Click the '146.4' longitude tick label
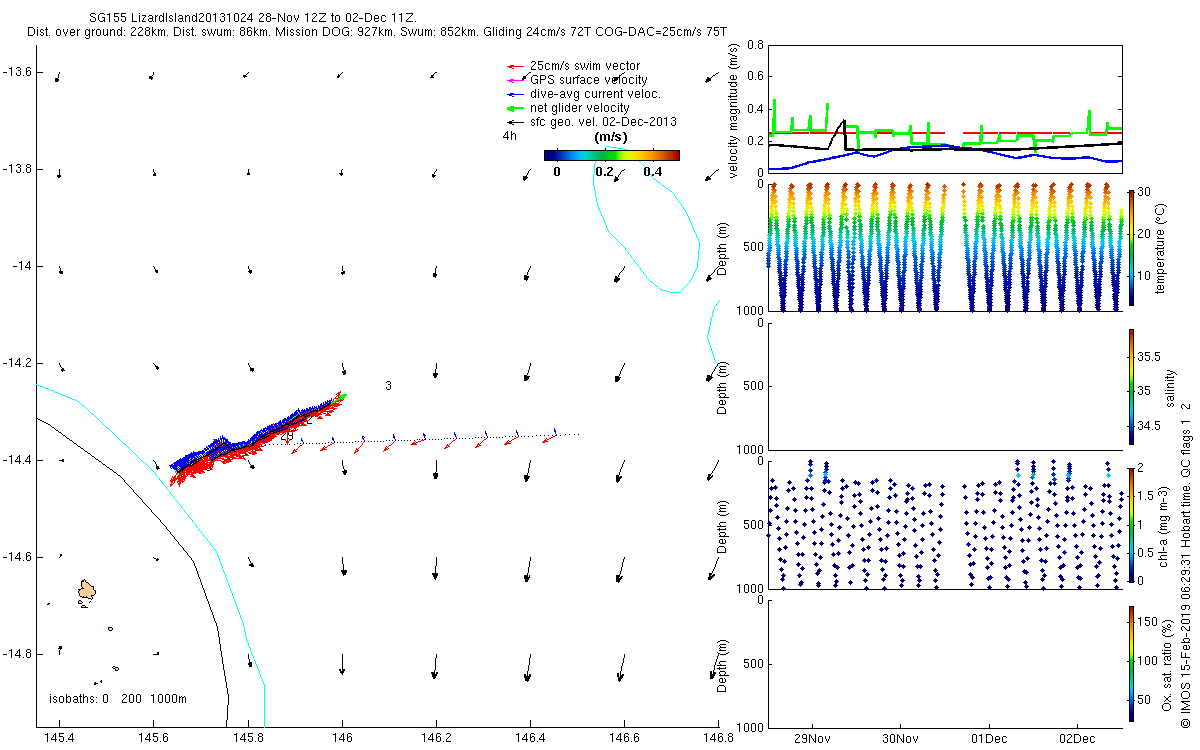 [530, 737]
